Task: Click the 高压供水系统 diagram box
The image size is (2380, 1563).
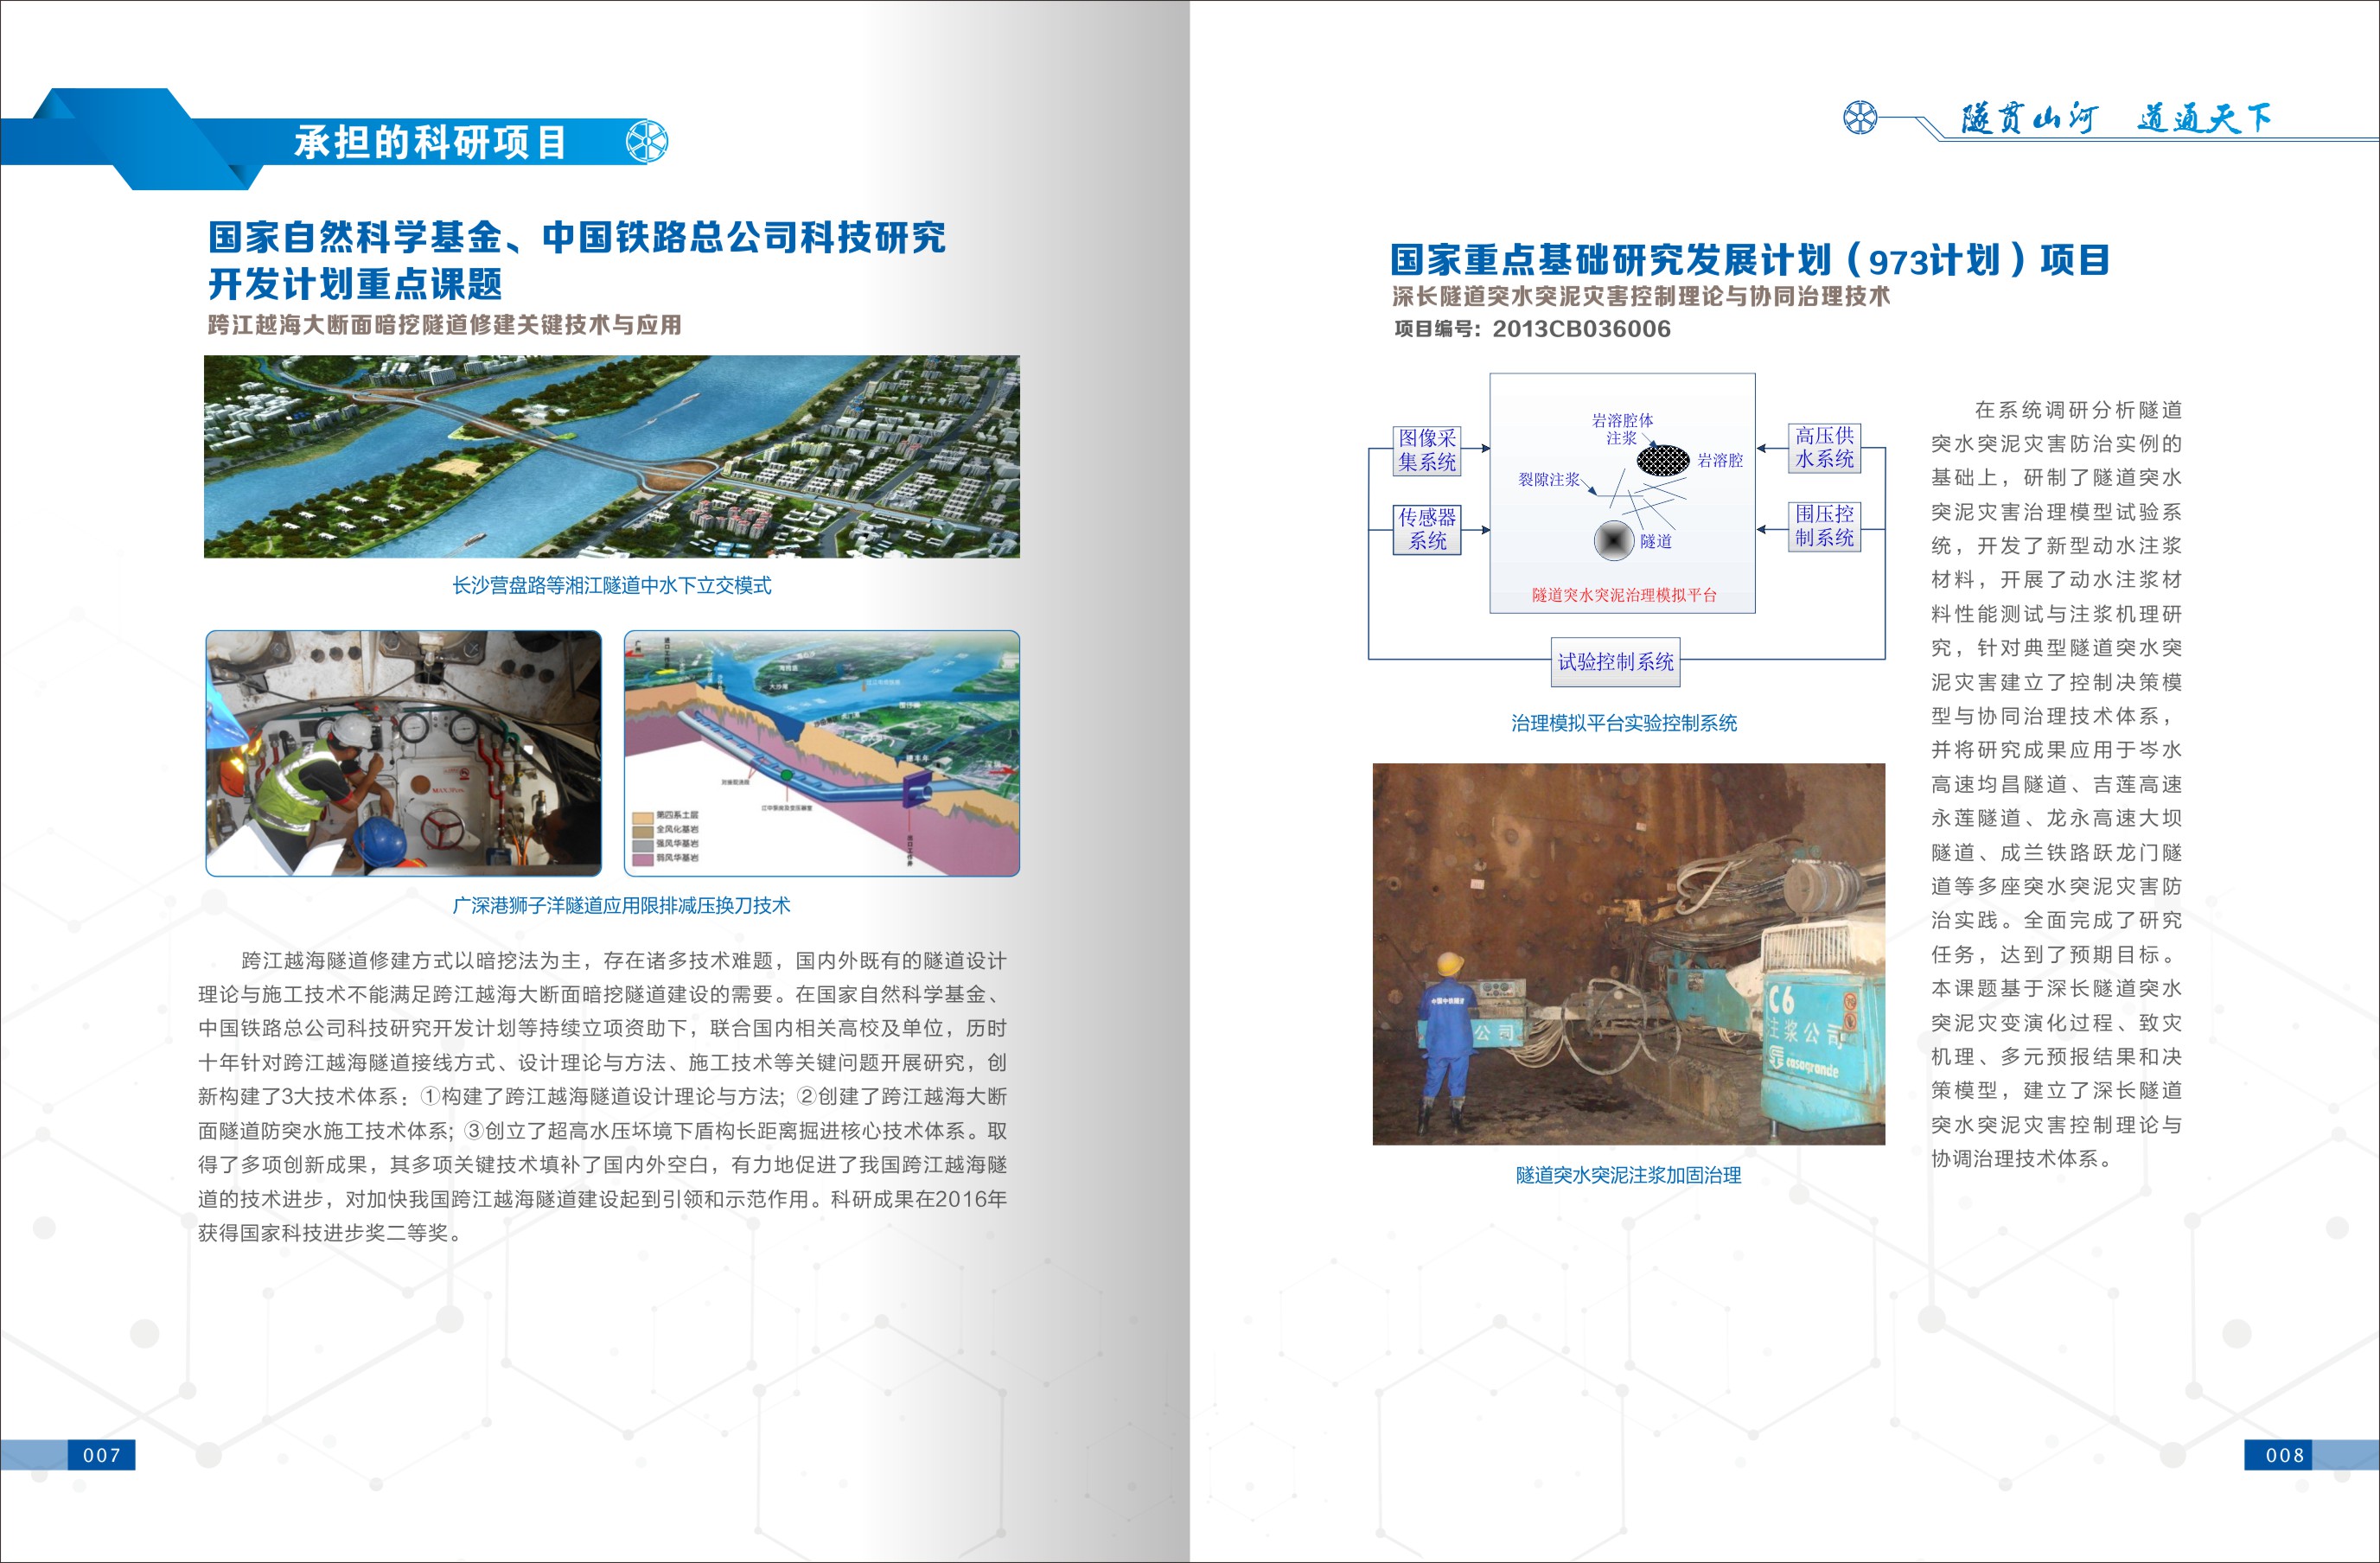Action: click(1824, 447)
